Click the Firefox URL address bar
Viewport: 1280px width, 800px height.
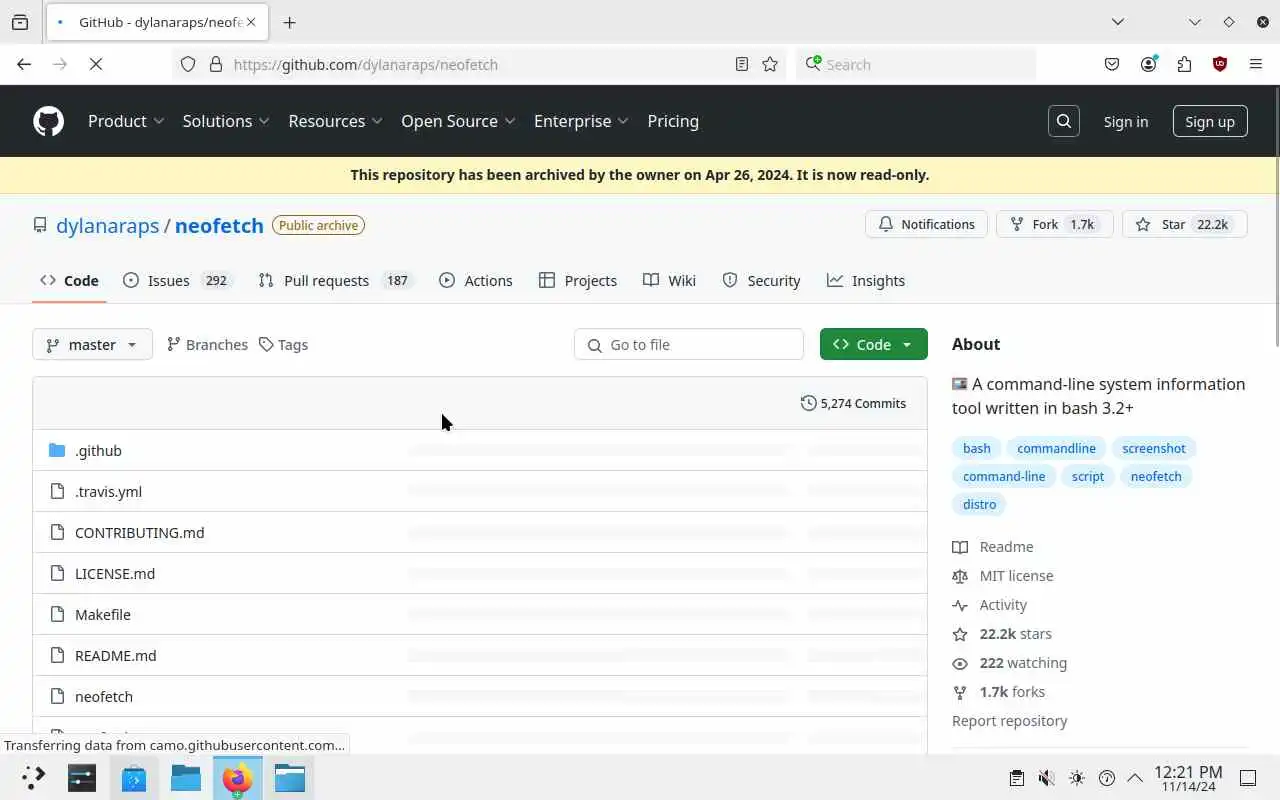tap(480, 64)
